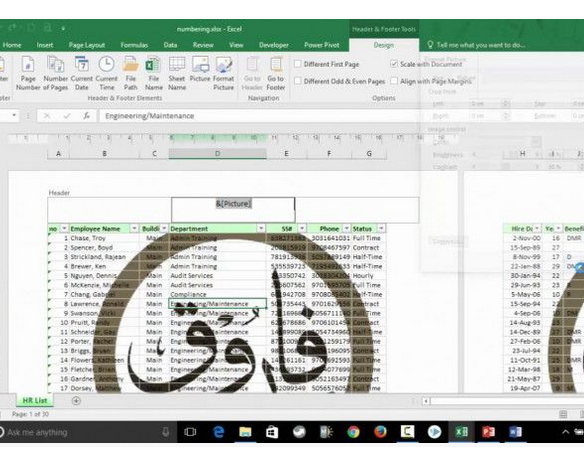The height and width of the screenshot is (449, 584).
Task: Go to Footer navigation button
Action: coord(276,73)
